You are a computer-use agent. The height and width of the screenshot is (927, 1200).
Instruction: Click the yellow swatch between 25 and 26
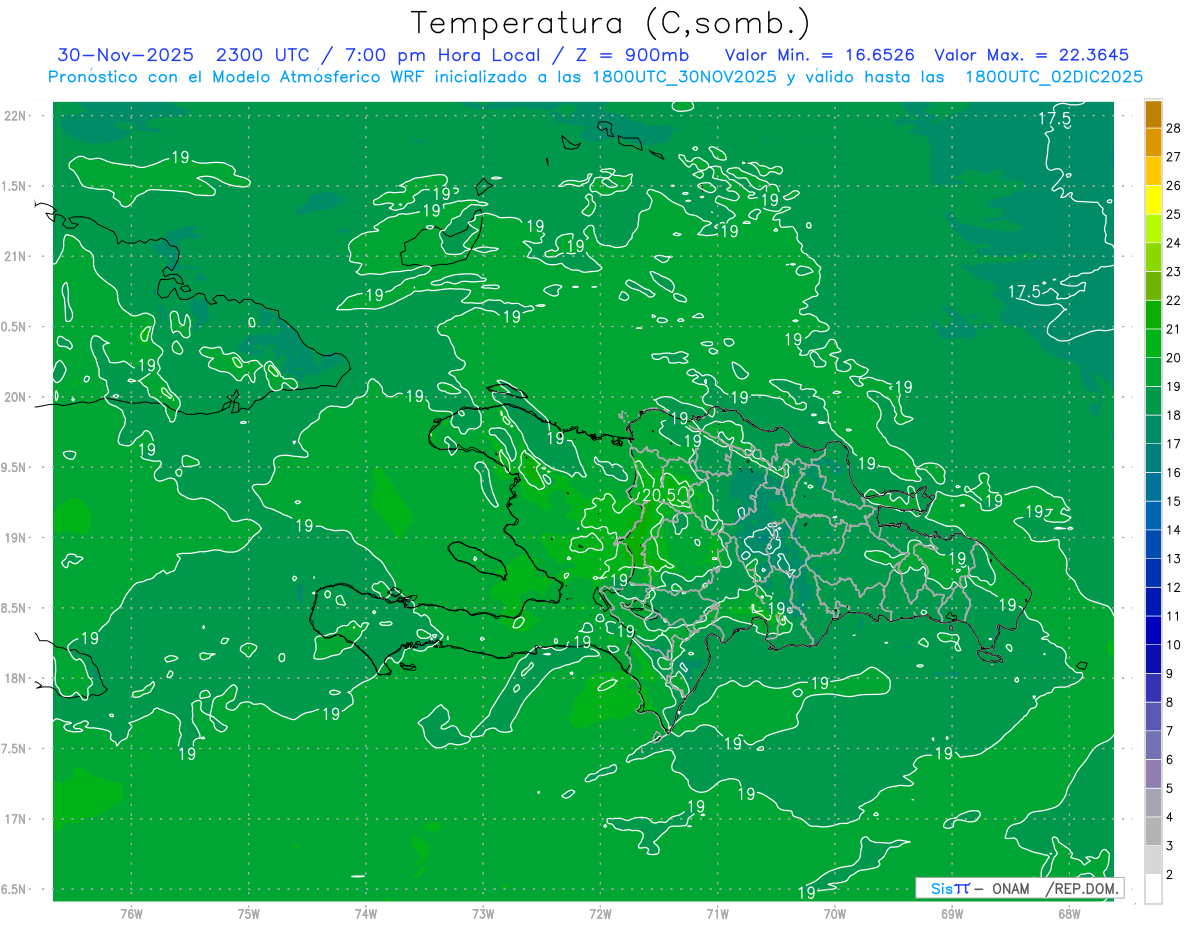(1153, 200)
